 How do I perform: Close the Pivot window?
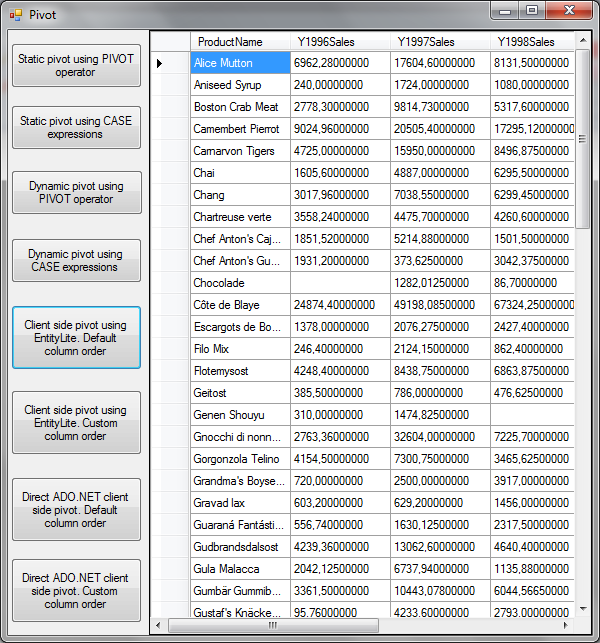tap(569, 11)
